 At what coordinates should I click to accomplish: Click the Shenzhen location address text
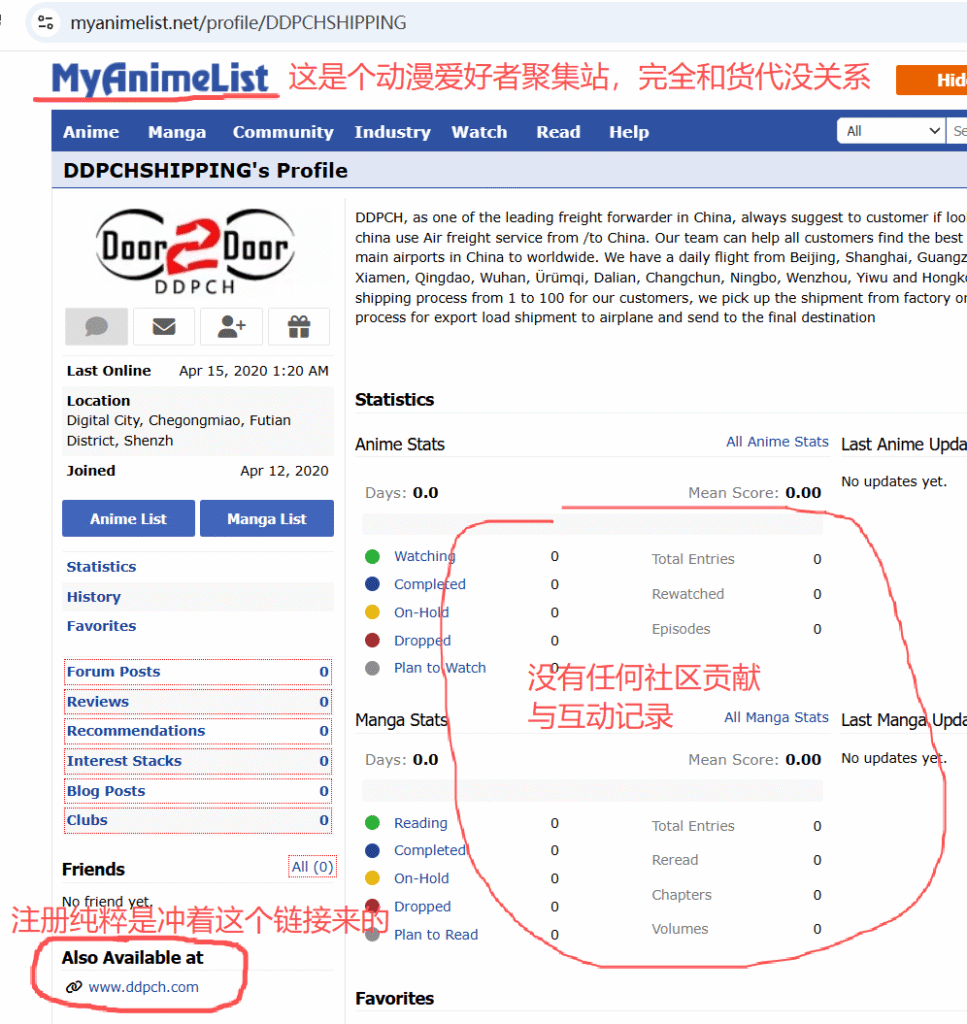179,430
